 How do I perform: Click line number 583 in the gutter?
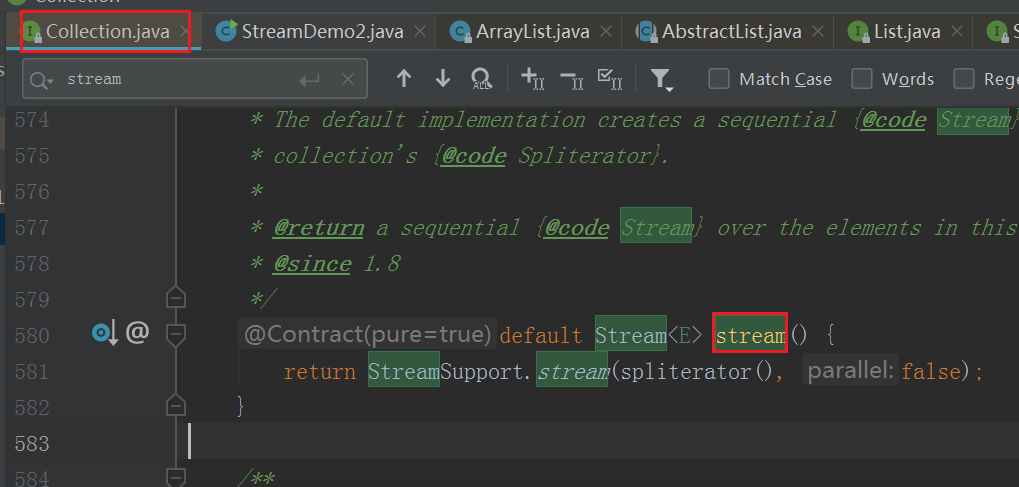click(32, 443)
